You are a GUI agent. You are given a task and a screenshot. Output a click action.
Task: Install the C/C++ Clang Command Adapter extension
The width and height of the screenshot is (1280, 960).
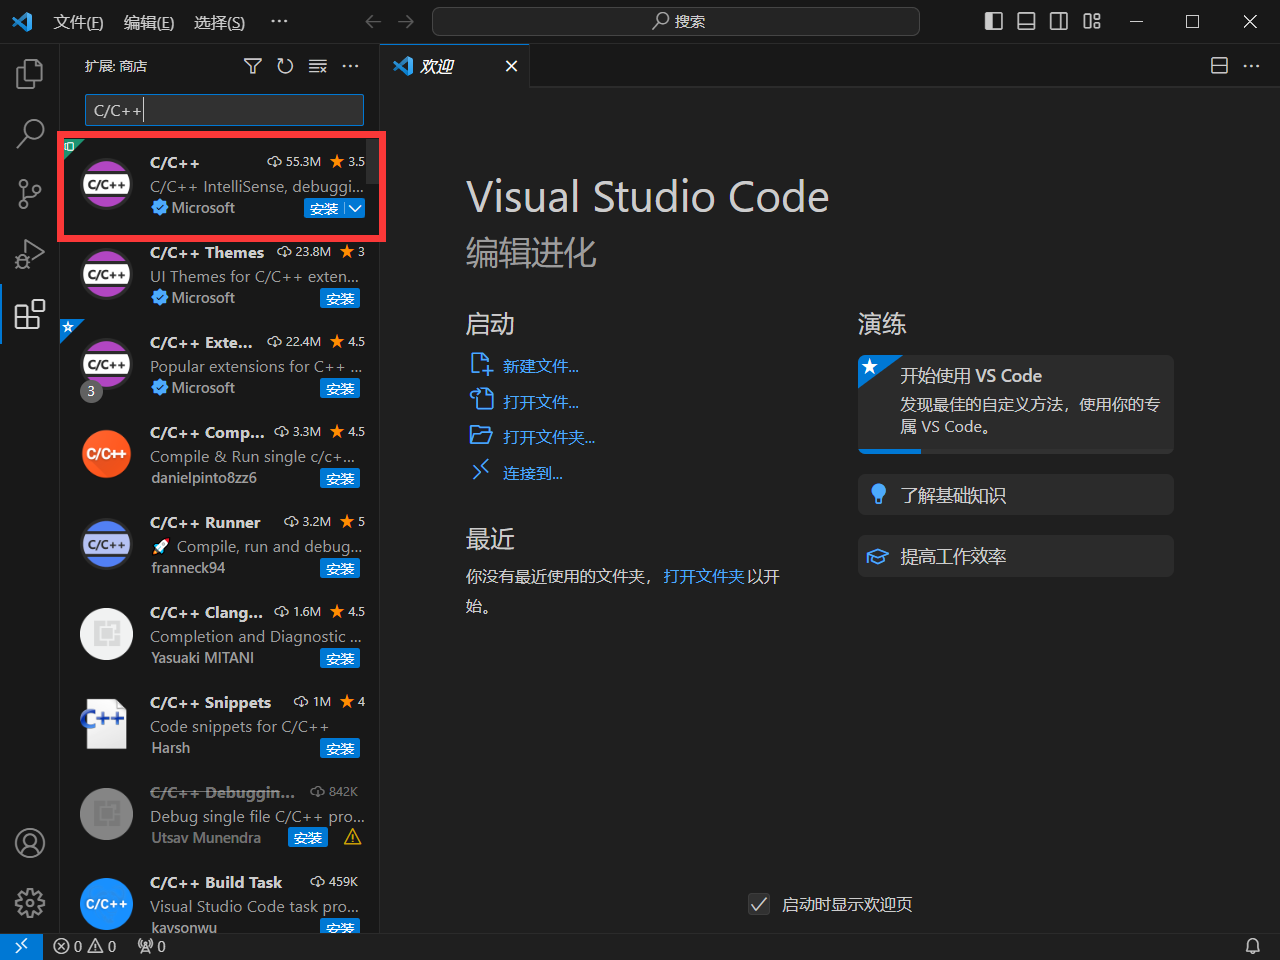[x=340, y=658]
